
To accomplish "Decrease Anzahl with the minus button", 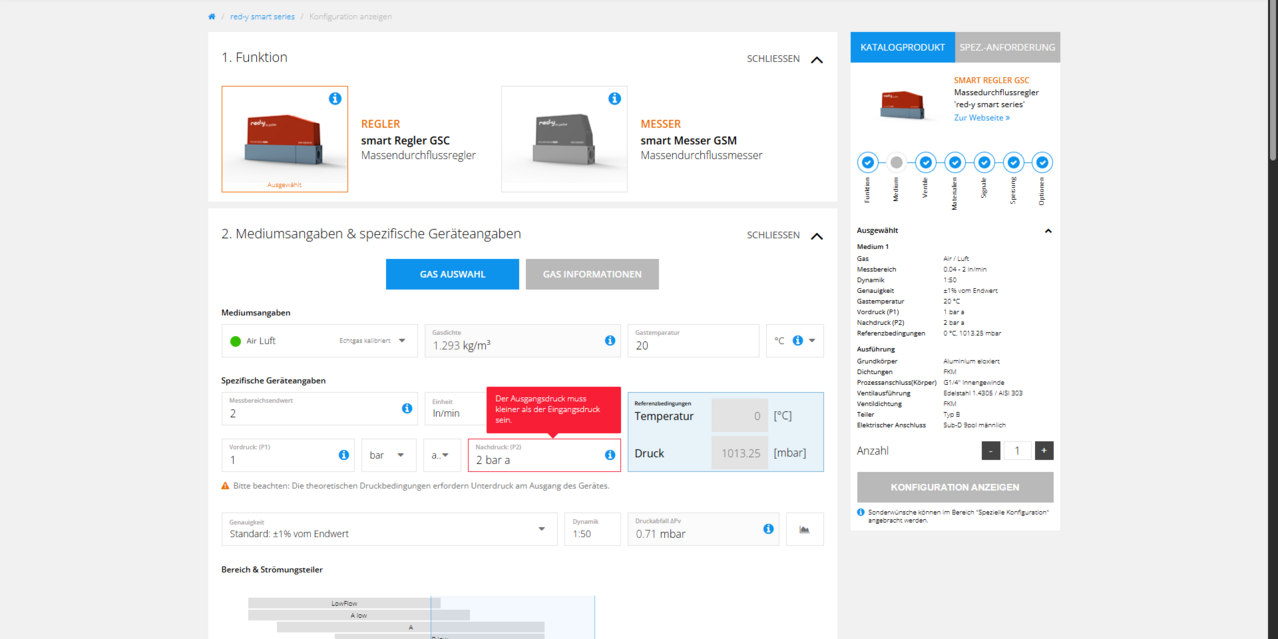I will (991, 451).
